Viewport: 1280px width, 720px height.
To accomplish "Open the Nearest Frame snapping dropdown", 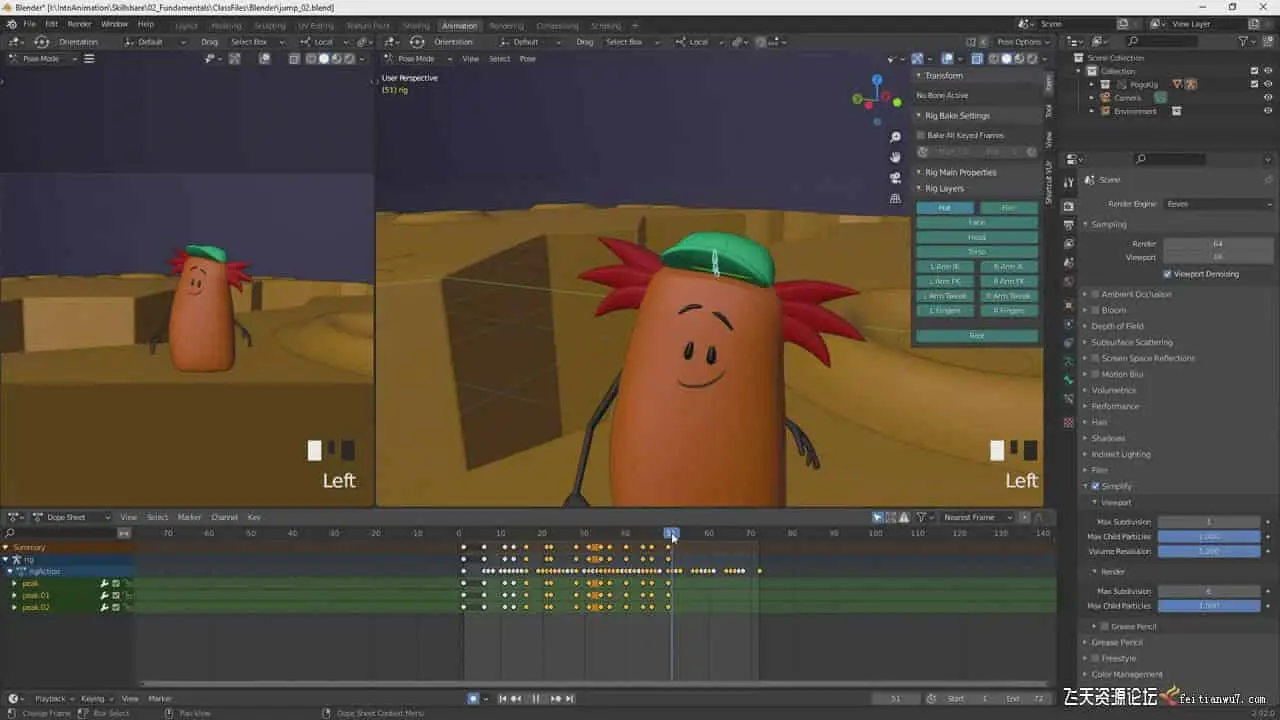I will pyautogui.click(x=978, y=517).
